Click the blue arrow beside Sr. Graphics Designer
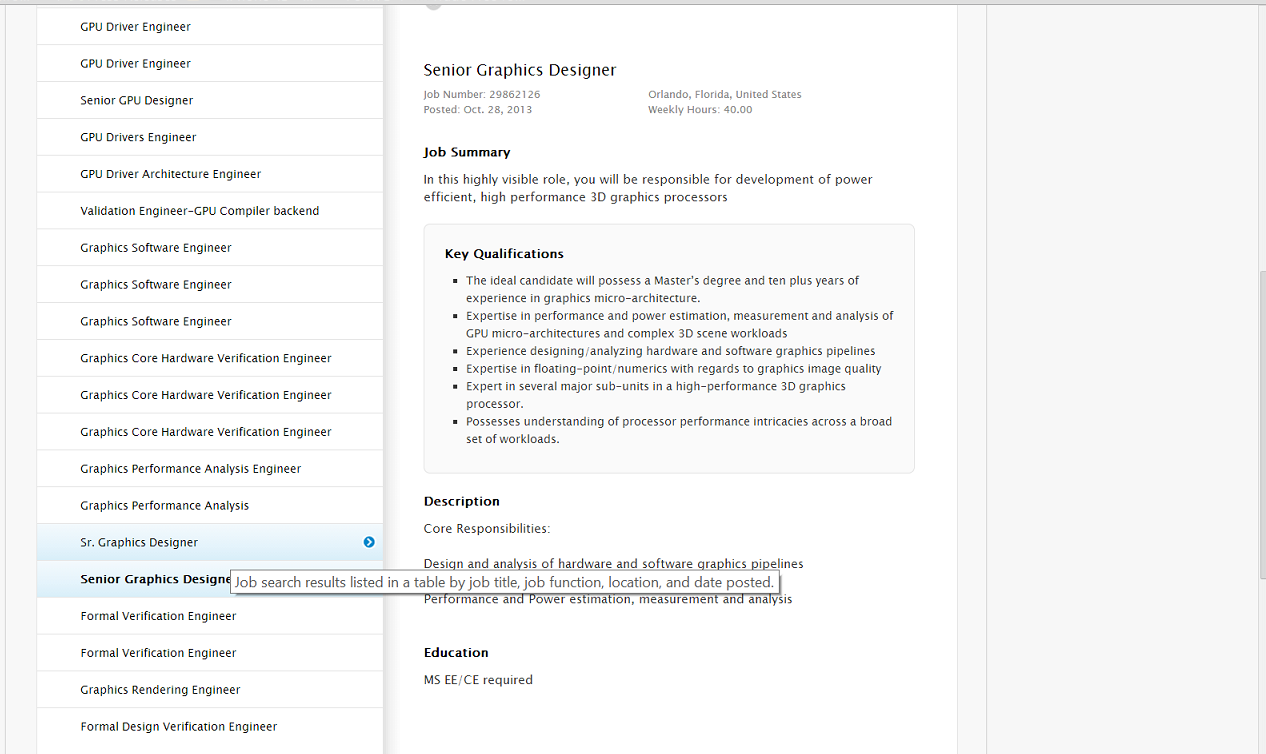The image size is (1266, 754). 369,542
